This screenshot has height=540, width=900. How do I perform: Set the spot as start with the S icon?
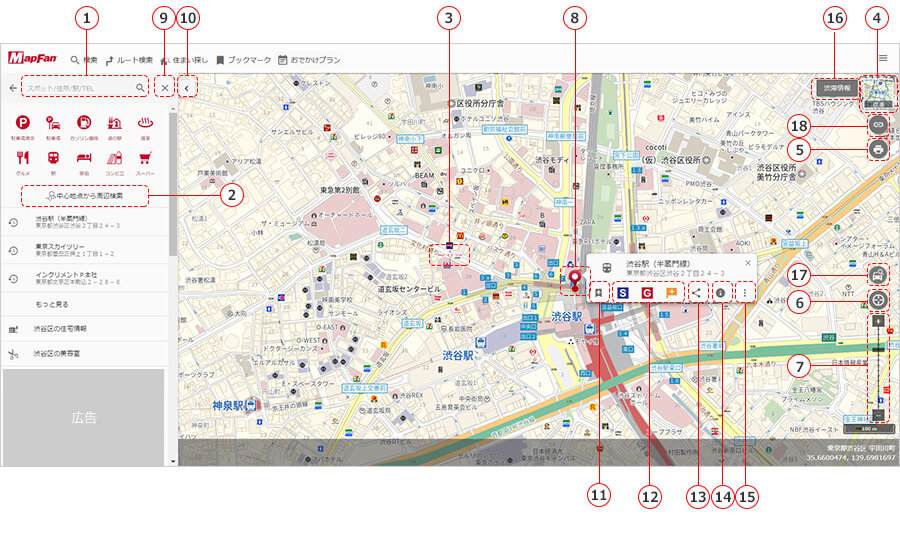point(623,293)
